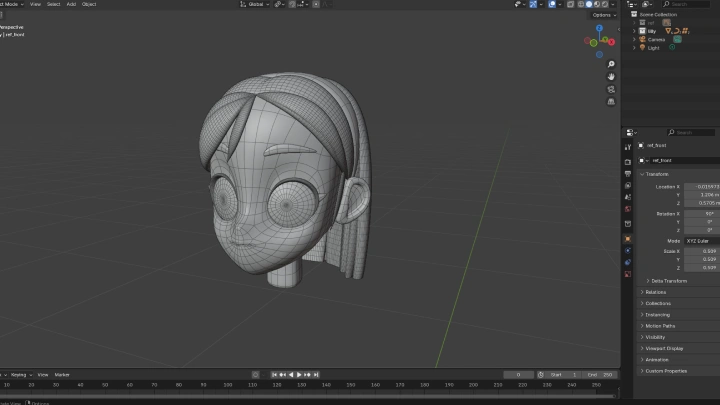Expand the Camera item in outliner

click(x=635, y=39)
